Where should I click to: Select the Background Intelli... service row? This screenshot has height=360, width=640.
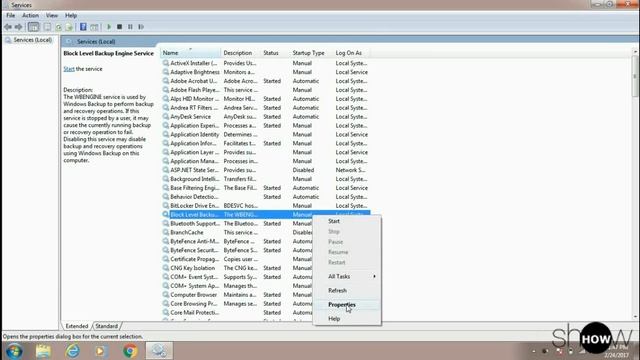(x=265, y=179)
